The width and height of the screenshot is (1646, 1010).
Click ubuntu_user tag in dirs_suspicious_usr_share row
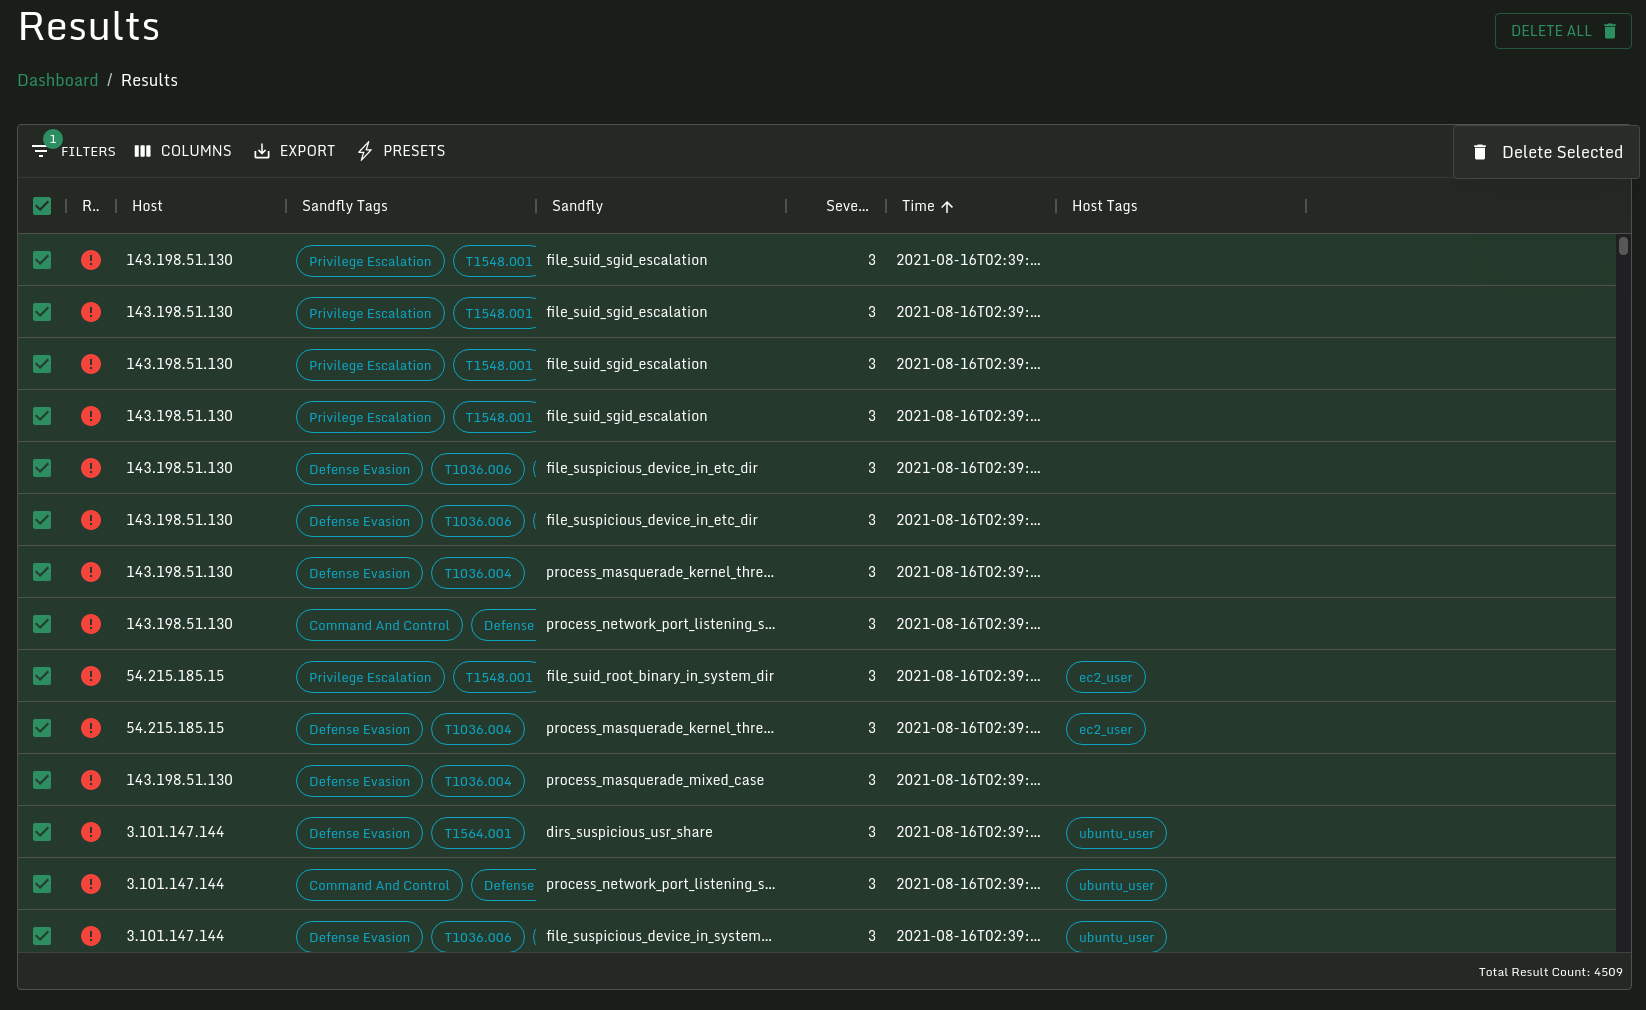point(1116,833)
